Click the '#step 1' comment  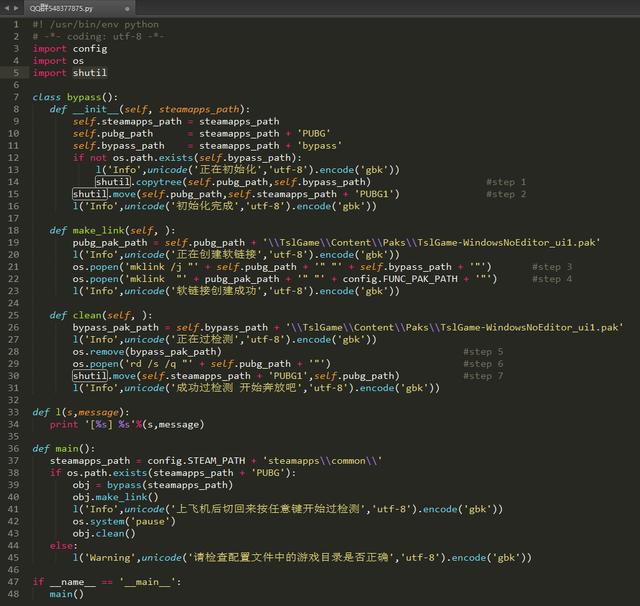coord(506,182)
